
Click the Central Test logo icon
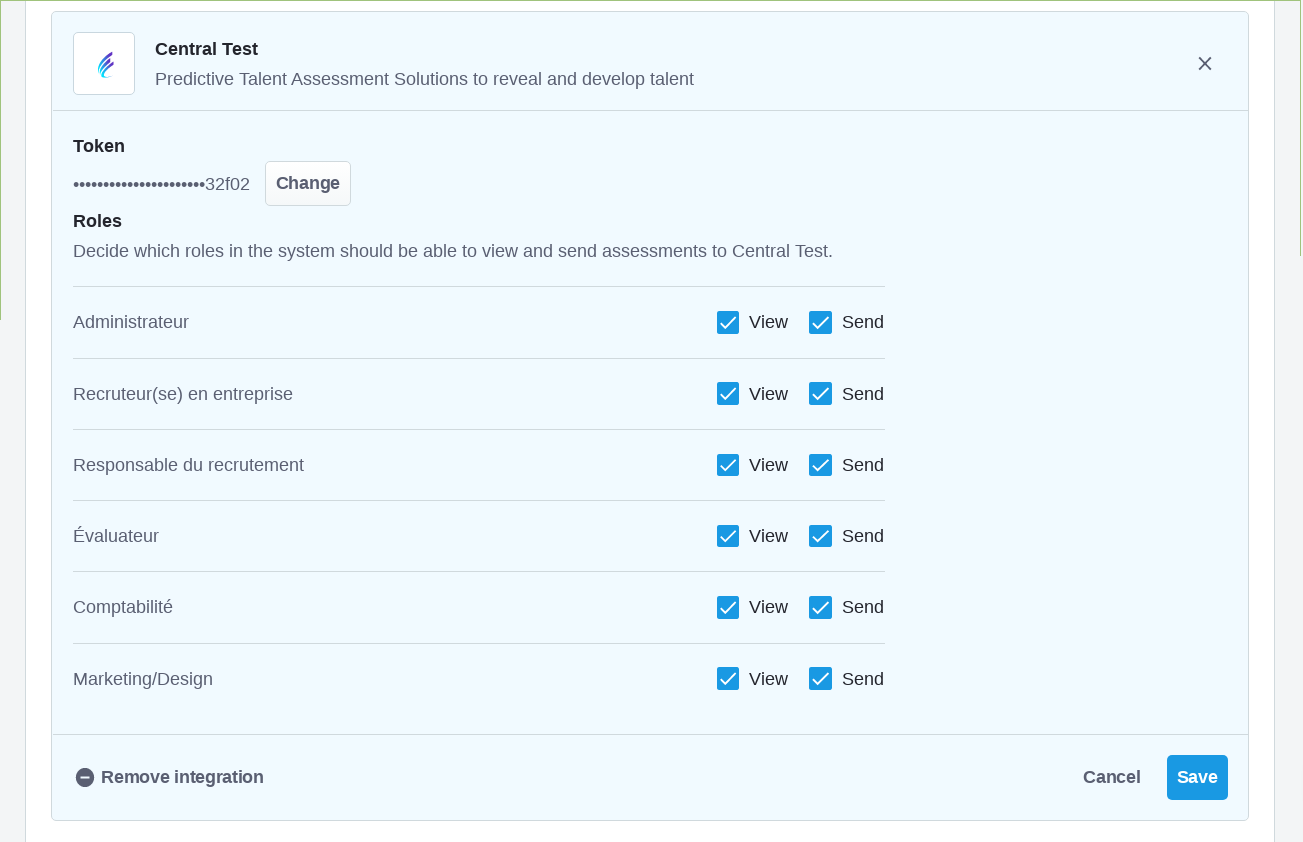(104, 64)
